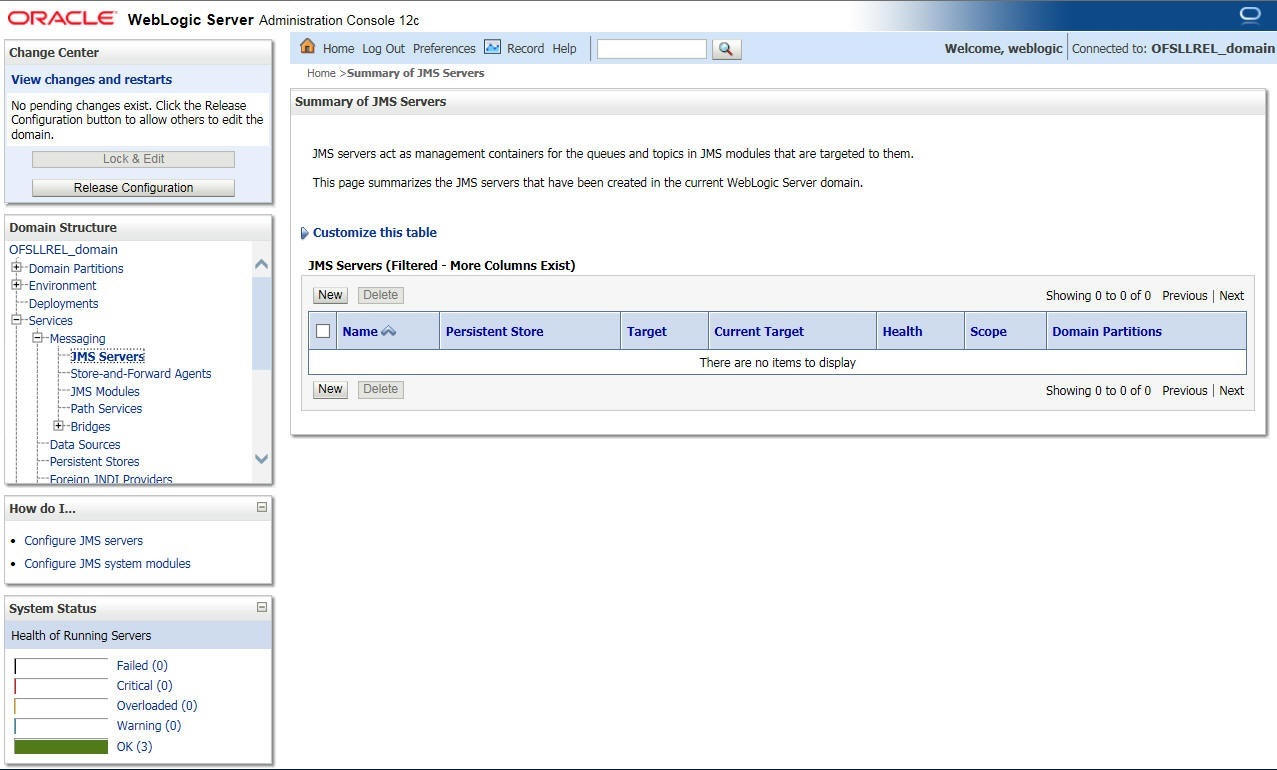Collapse the Messaging tree node
Screen dimensions: 1277x770
[x=37, y=338]
